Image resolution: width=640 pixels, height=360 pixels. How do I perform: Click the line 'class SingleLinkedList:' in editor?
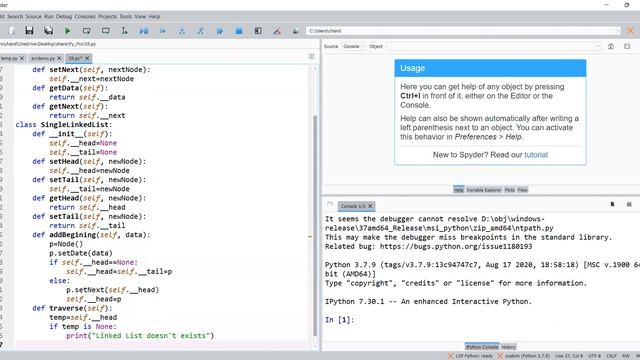[x=64, y=124]
